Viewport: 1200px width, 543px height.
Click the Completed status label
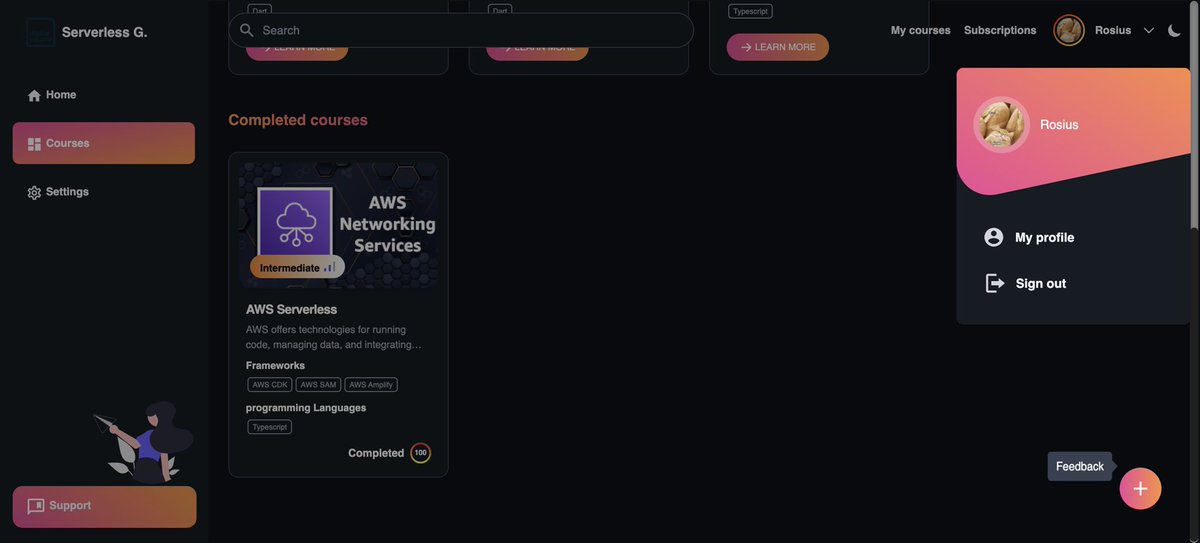tap(376, 453)
